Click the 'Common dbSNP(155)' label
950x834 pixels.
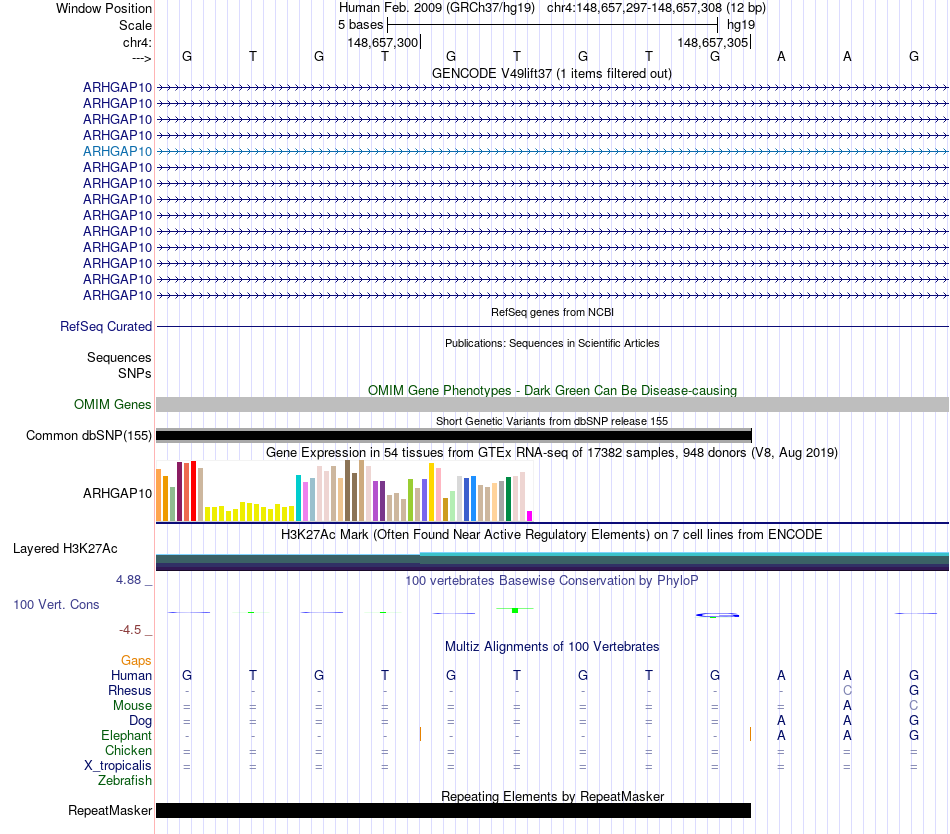click(x=89, y=435)
